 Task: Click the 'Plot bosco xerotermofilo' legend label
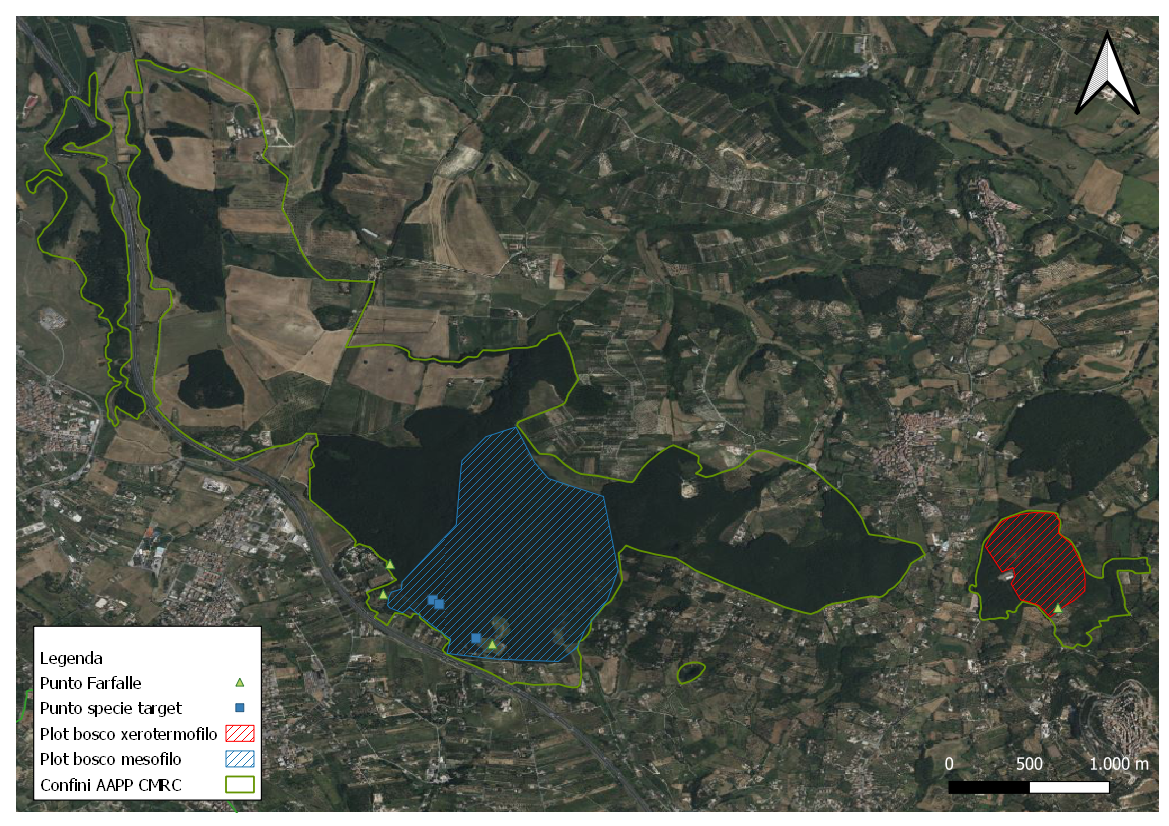(x=128, y=734)
